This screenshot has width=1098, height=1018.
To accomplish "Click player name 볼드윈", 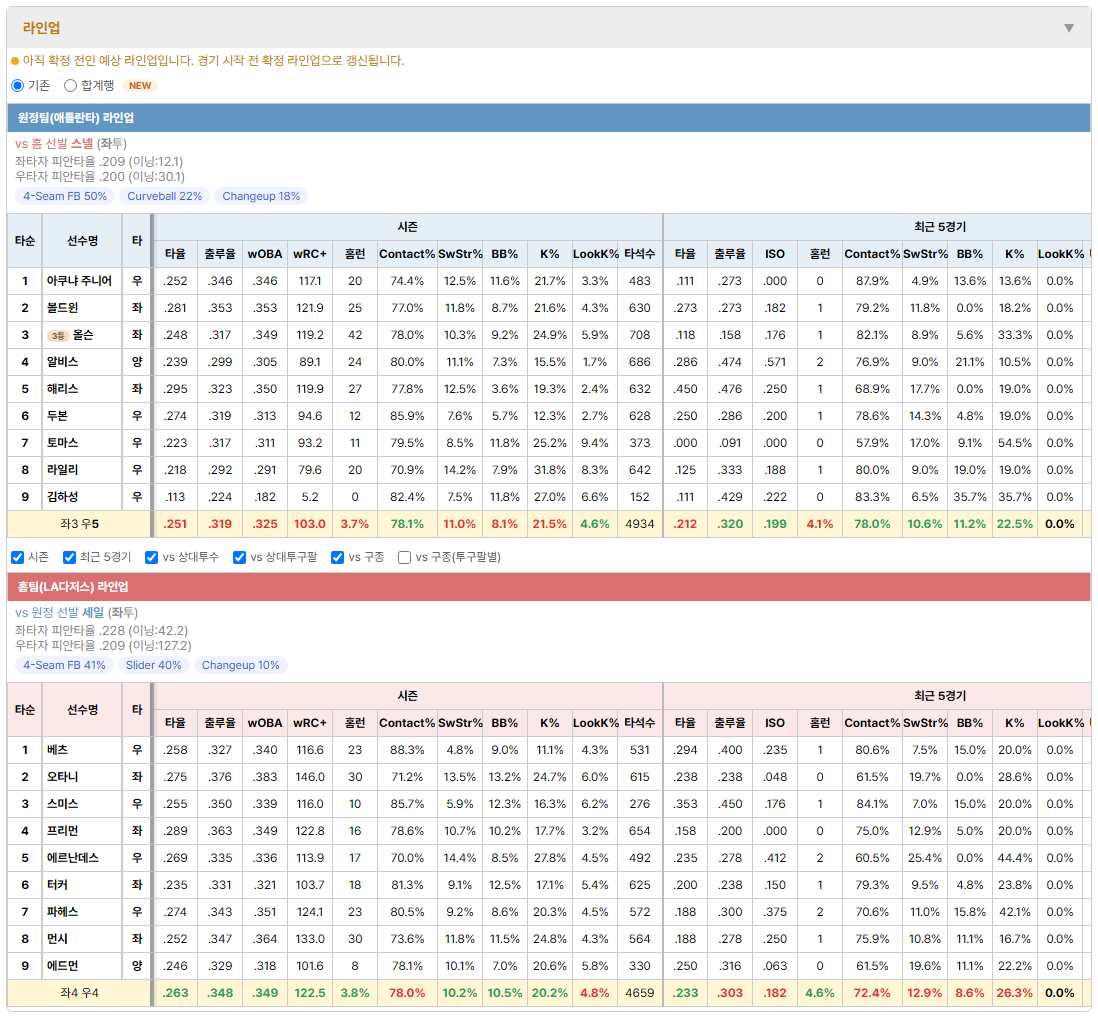I will coord(62,308).
